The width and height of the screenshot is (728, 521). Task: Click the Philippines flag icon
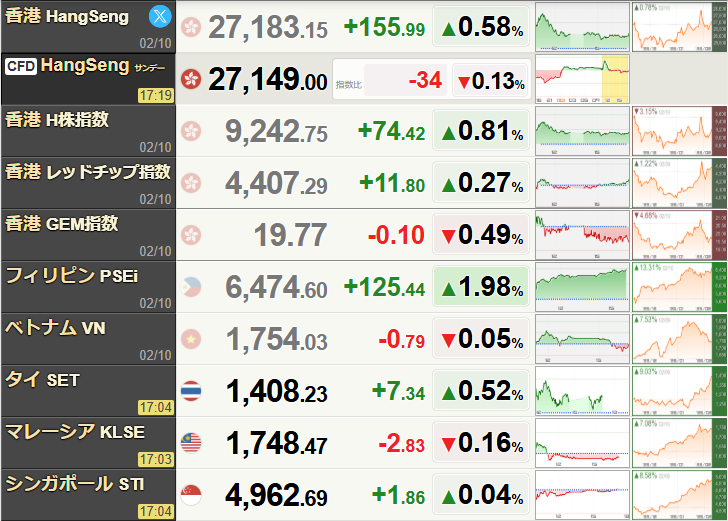[191, 287]
